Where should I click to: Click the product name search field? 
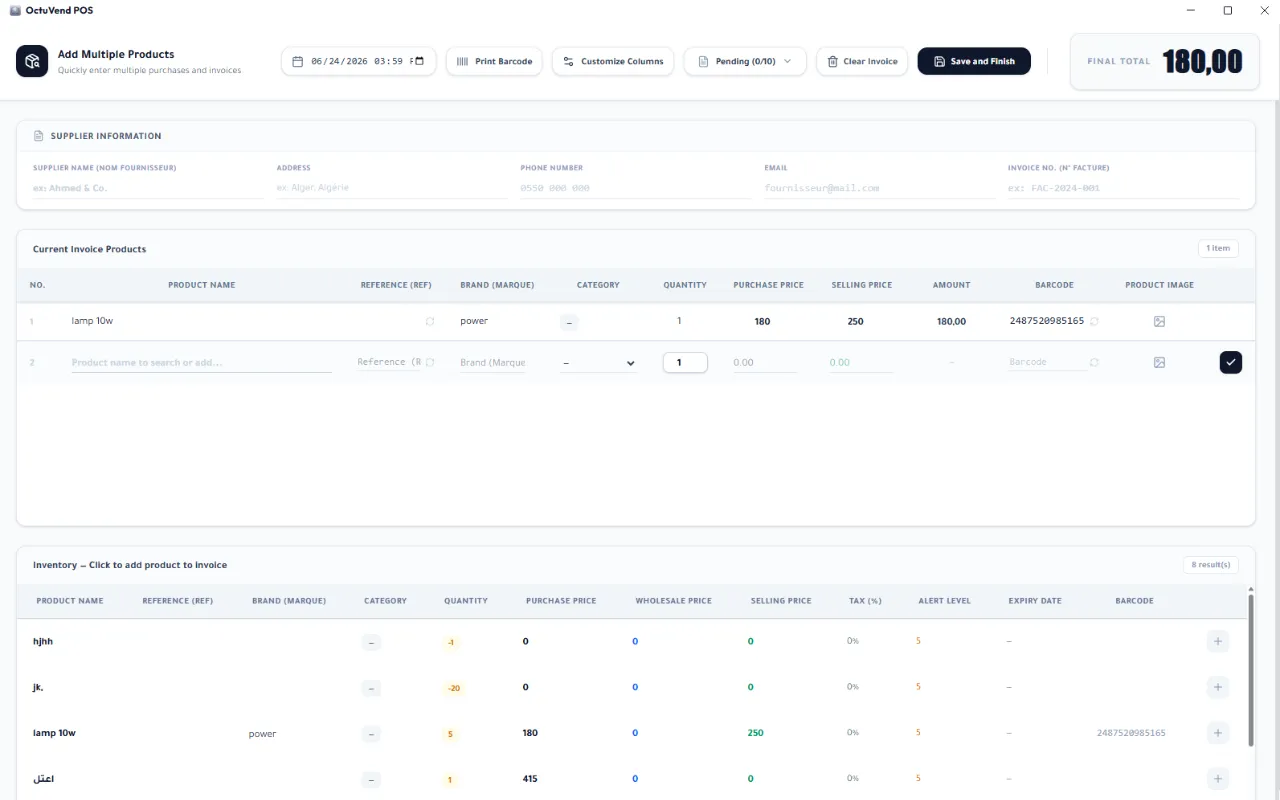click(201, 363)
